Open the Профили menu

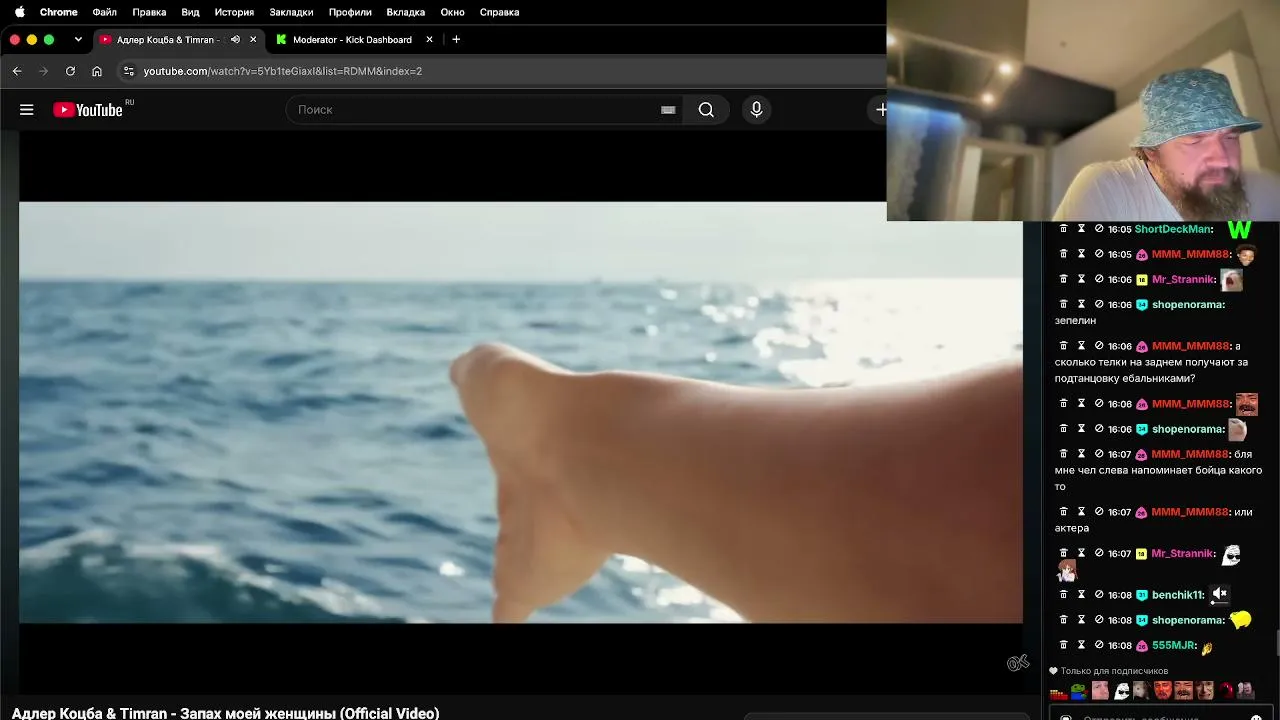coord(350,12)
